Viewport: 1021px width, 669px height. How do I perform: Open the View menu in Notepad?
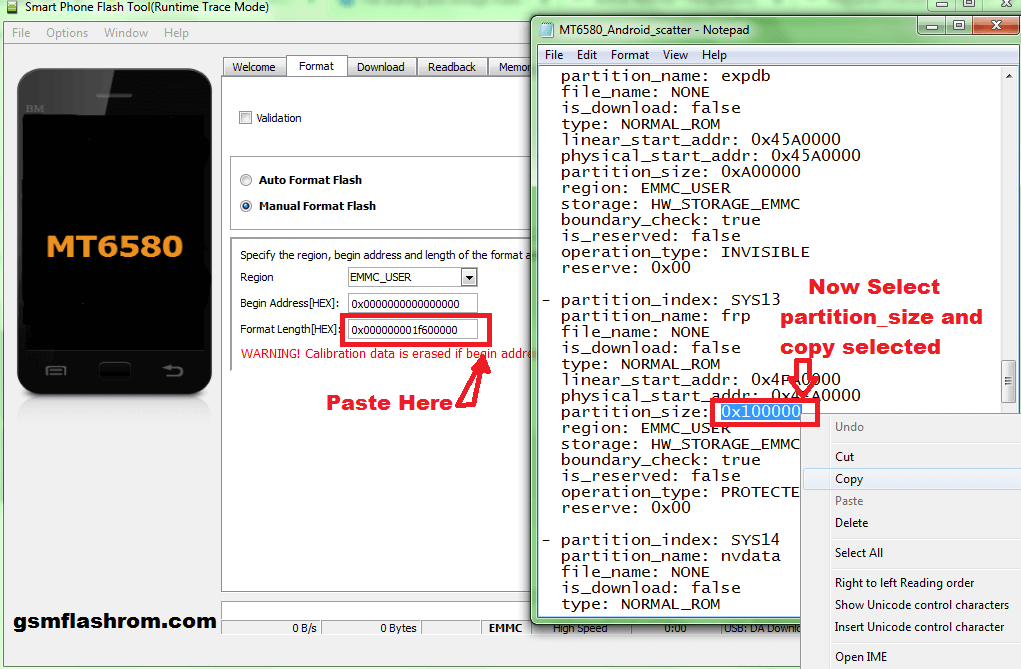(x=675, y=55)
